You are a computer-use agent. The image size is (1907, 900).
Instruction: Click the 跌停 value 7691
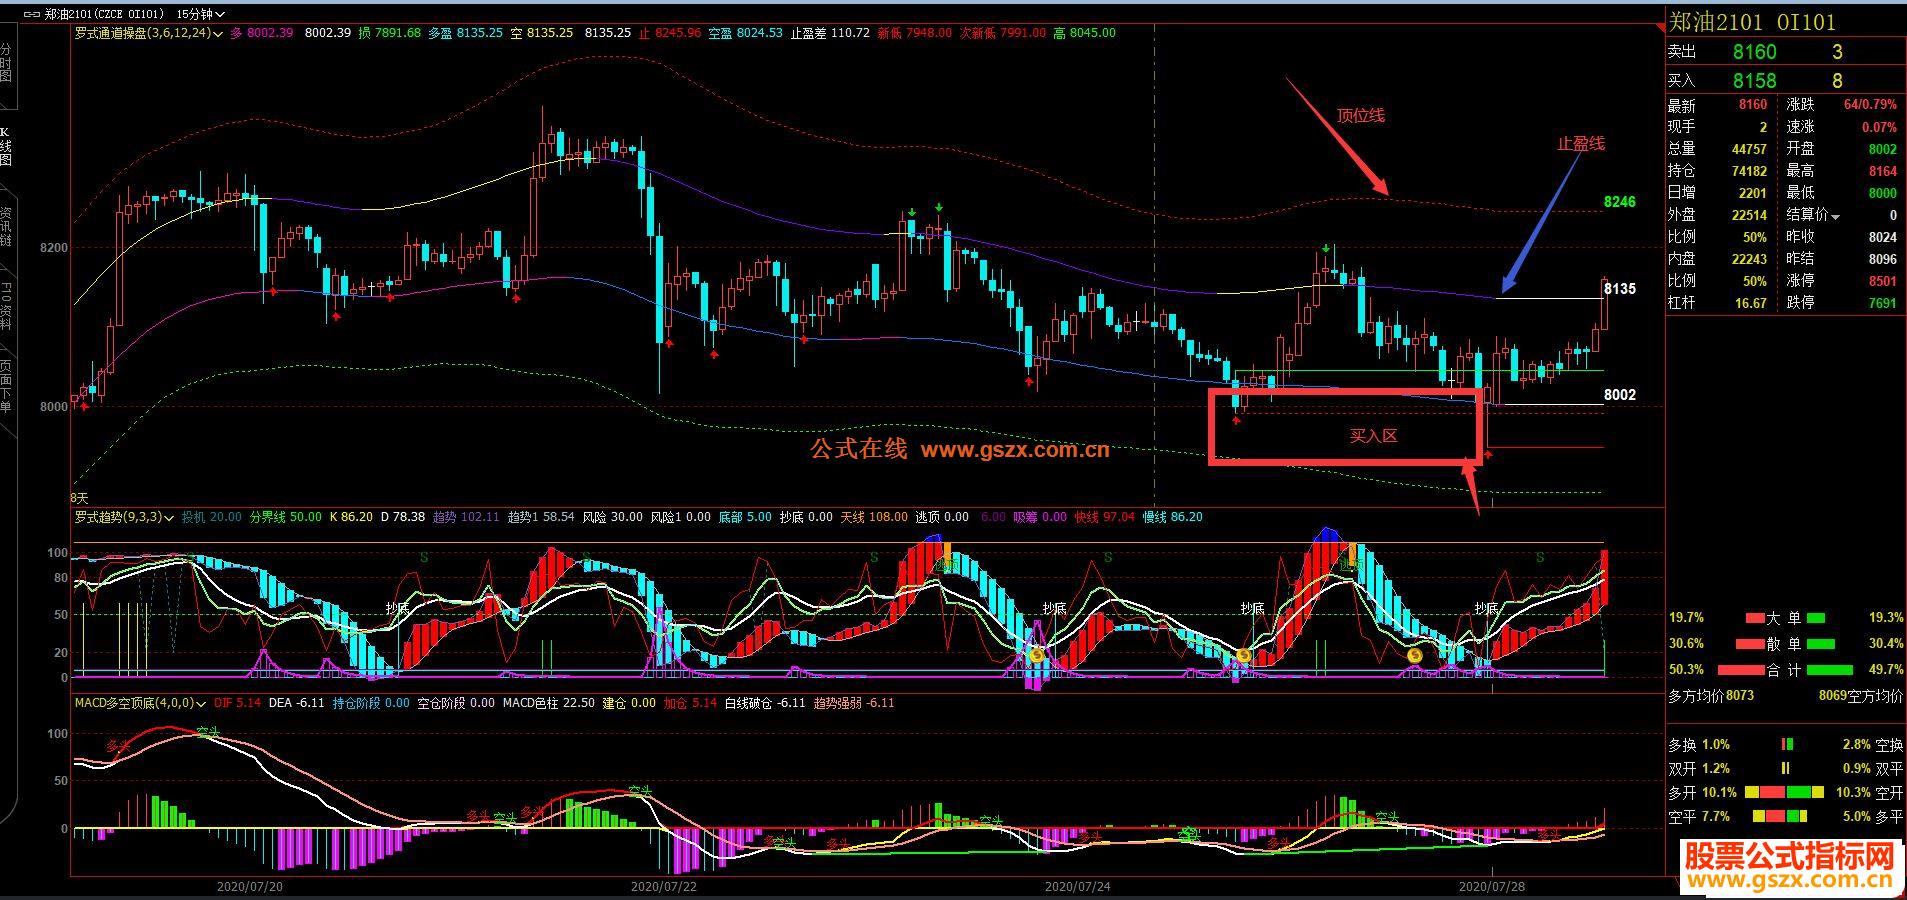[1882, 303]
